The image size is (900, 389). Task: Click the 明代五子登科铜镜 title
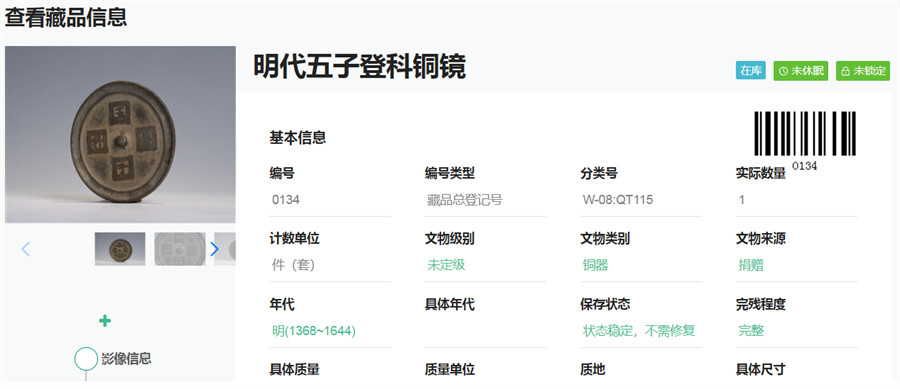[x=359, y=67]
